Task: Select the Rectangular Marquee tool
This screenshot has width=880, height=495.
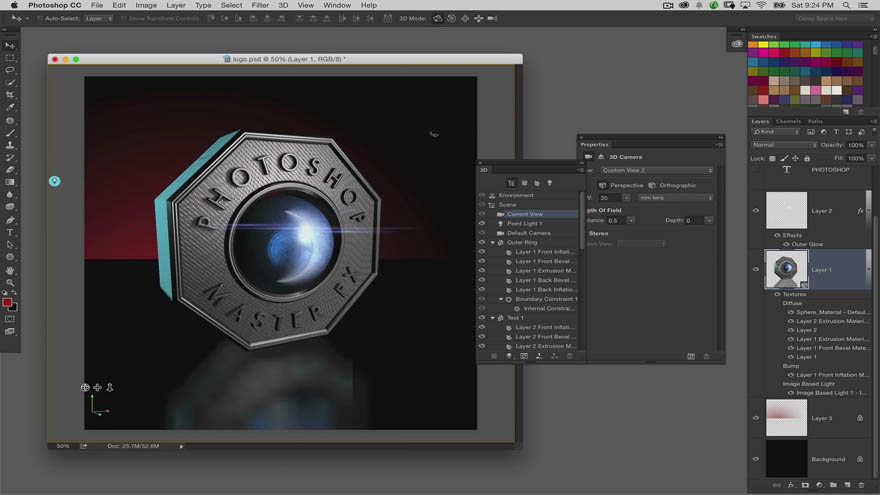Action: (x=10, y=58)
